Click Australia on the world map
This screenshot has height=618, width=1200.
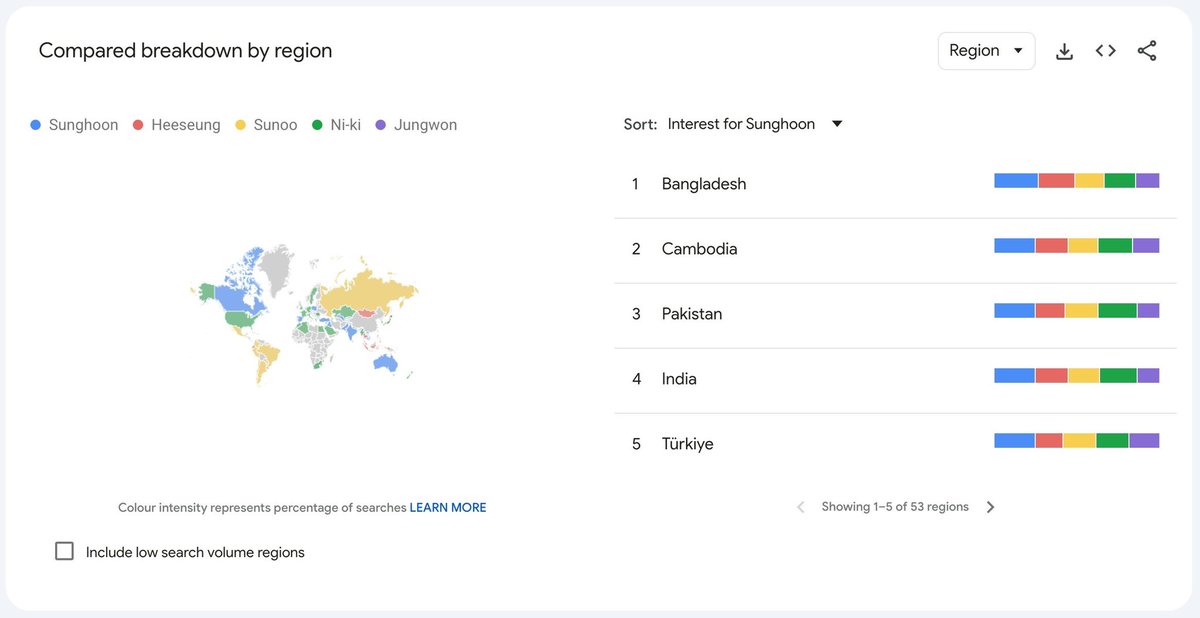(x=384, y=363)
